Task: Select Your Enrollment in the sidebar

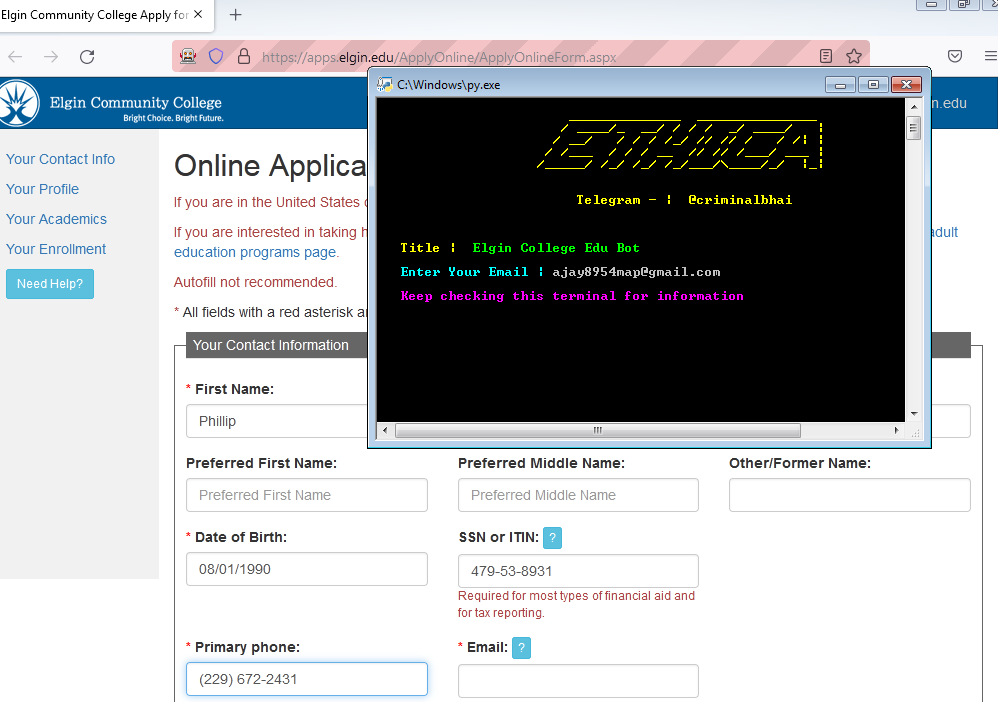Action: [x=55, y=249]
